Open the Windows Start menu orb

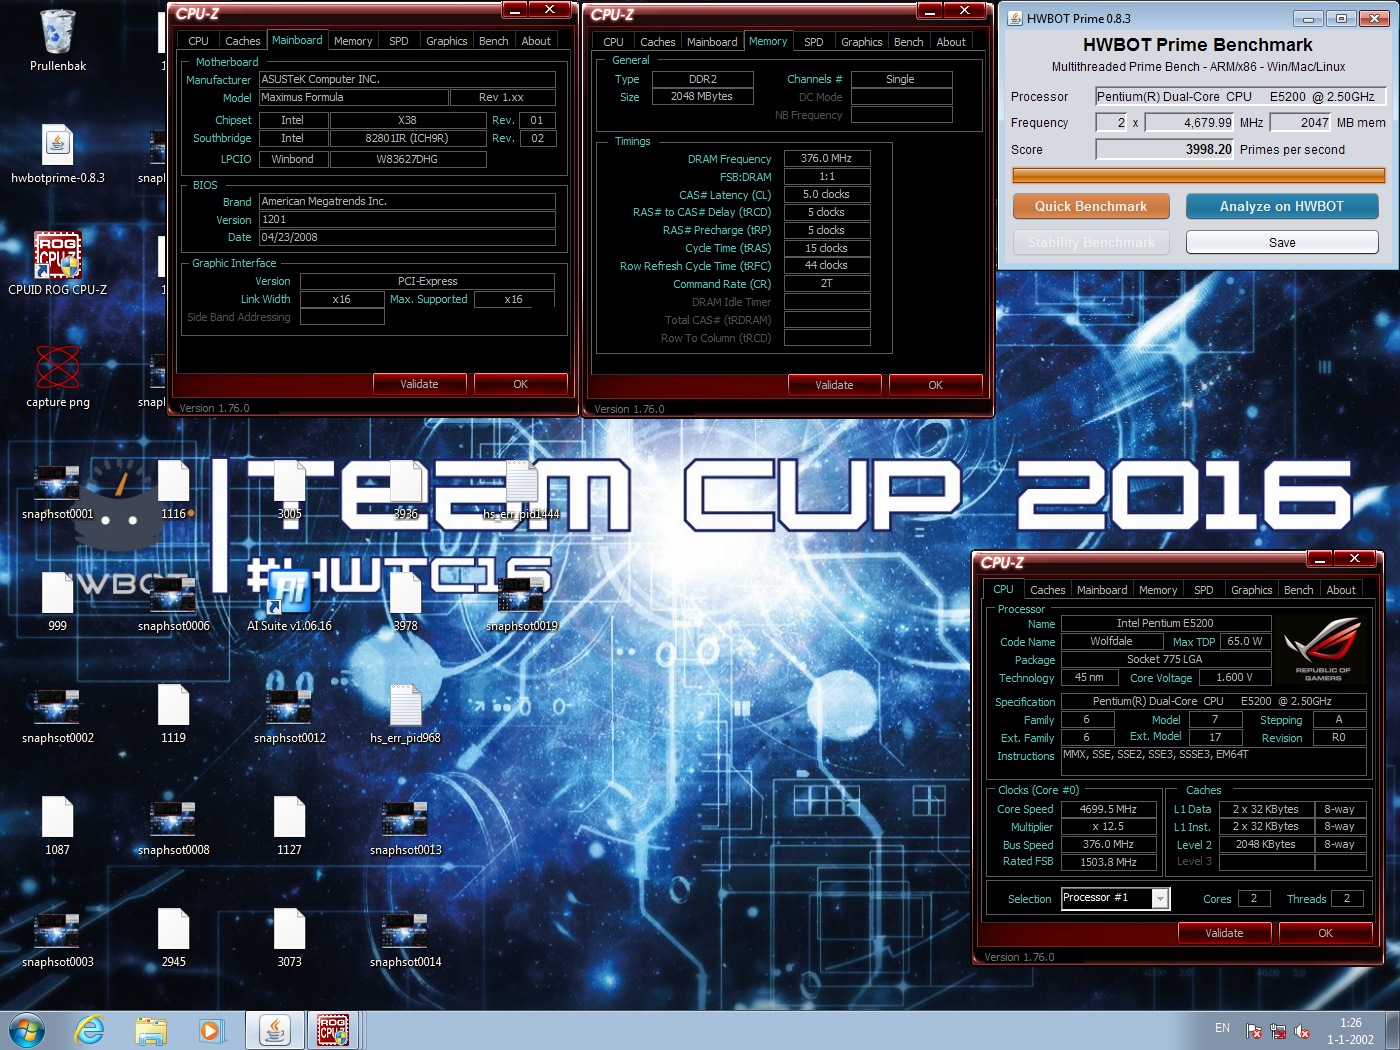[27, 1030]
